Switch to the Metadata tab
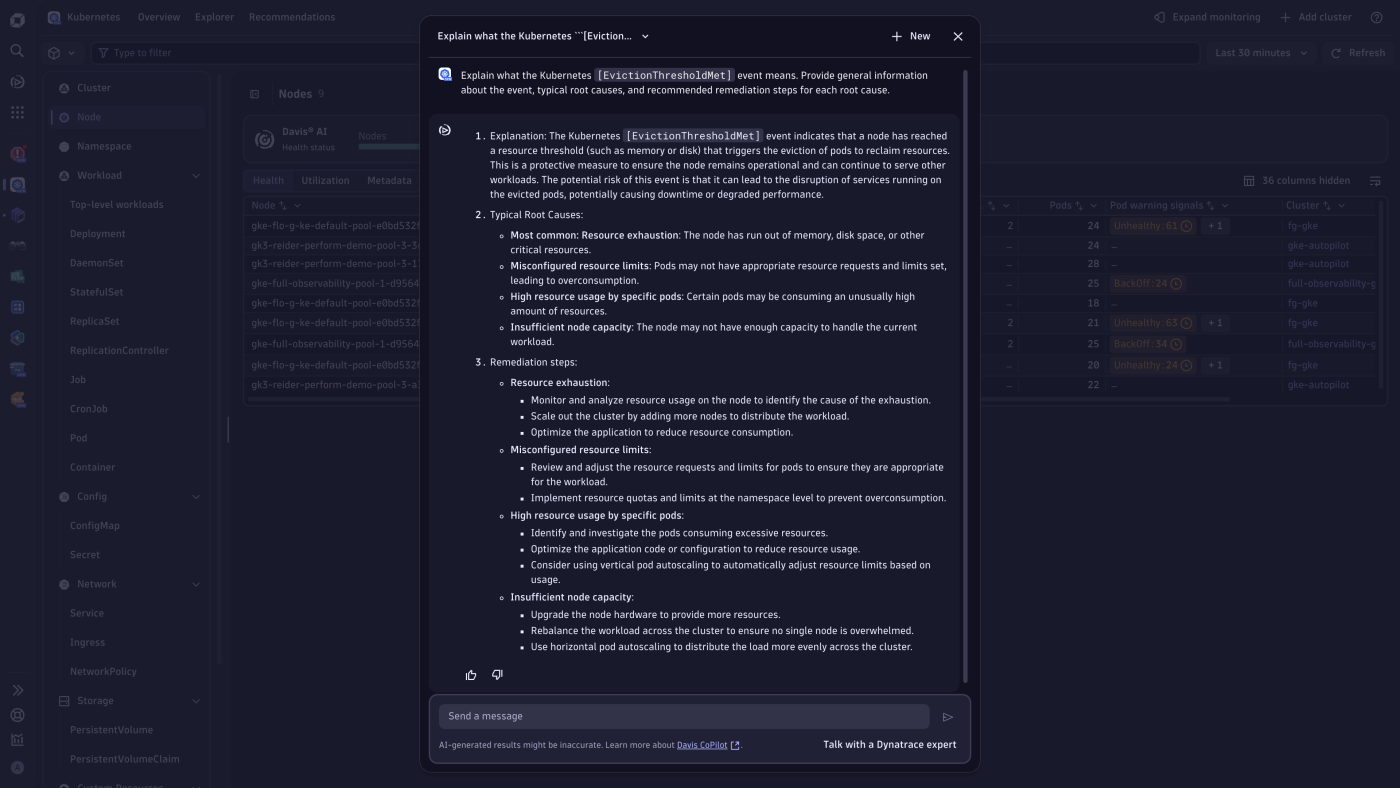Screen dimensions: 1400x788 point(389,181)
